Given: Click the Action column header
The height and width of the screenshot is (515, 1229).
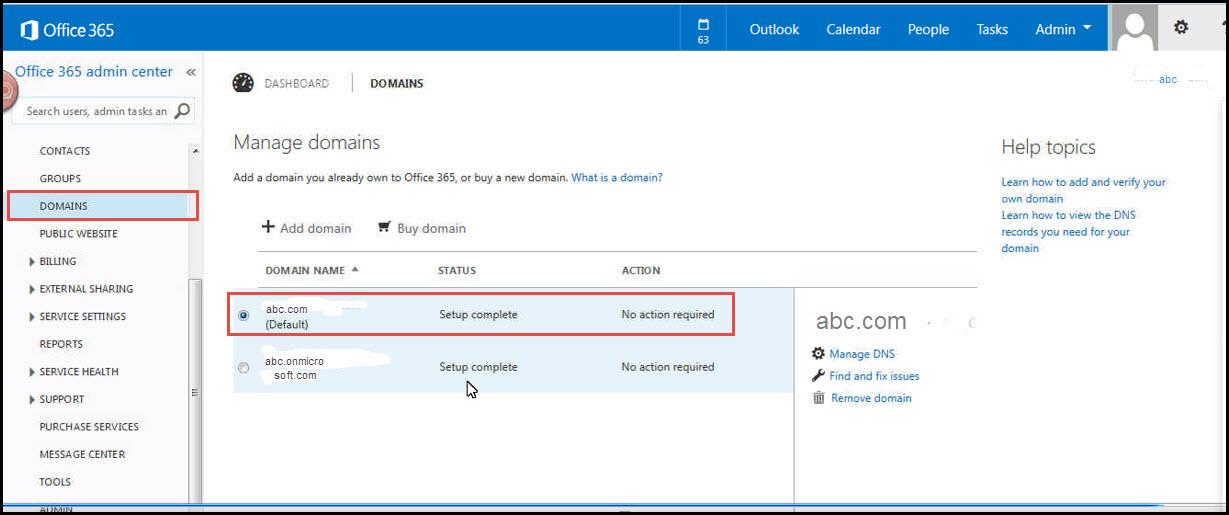Looking at the screenshot, I should [641, 270].
